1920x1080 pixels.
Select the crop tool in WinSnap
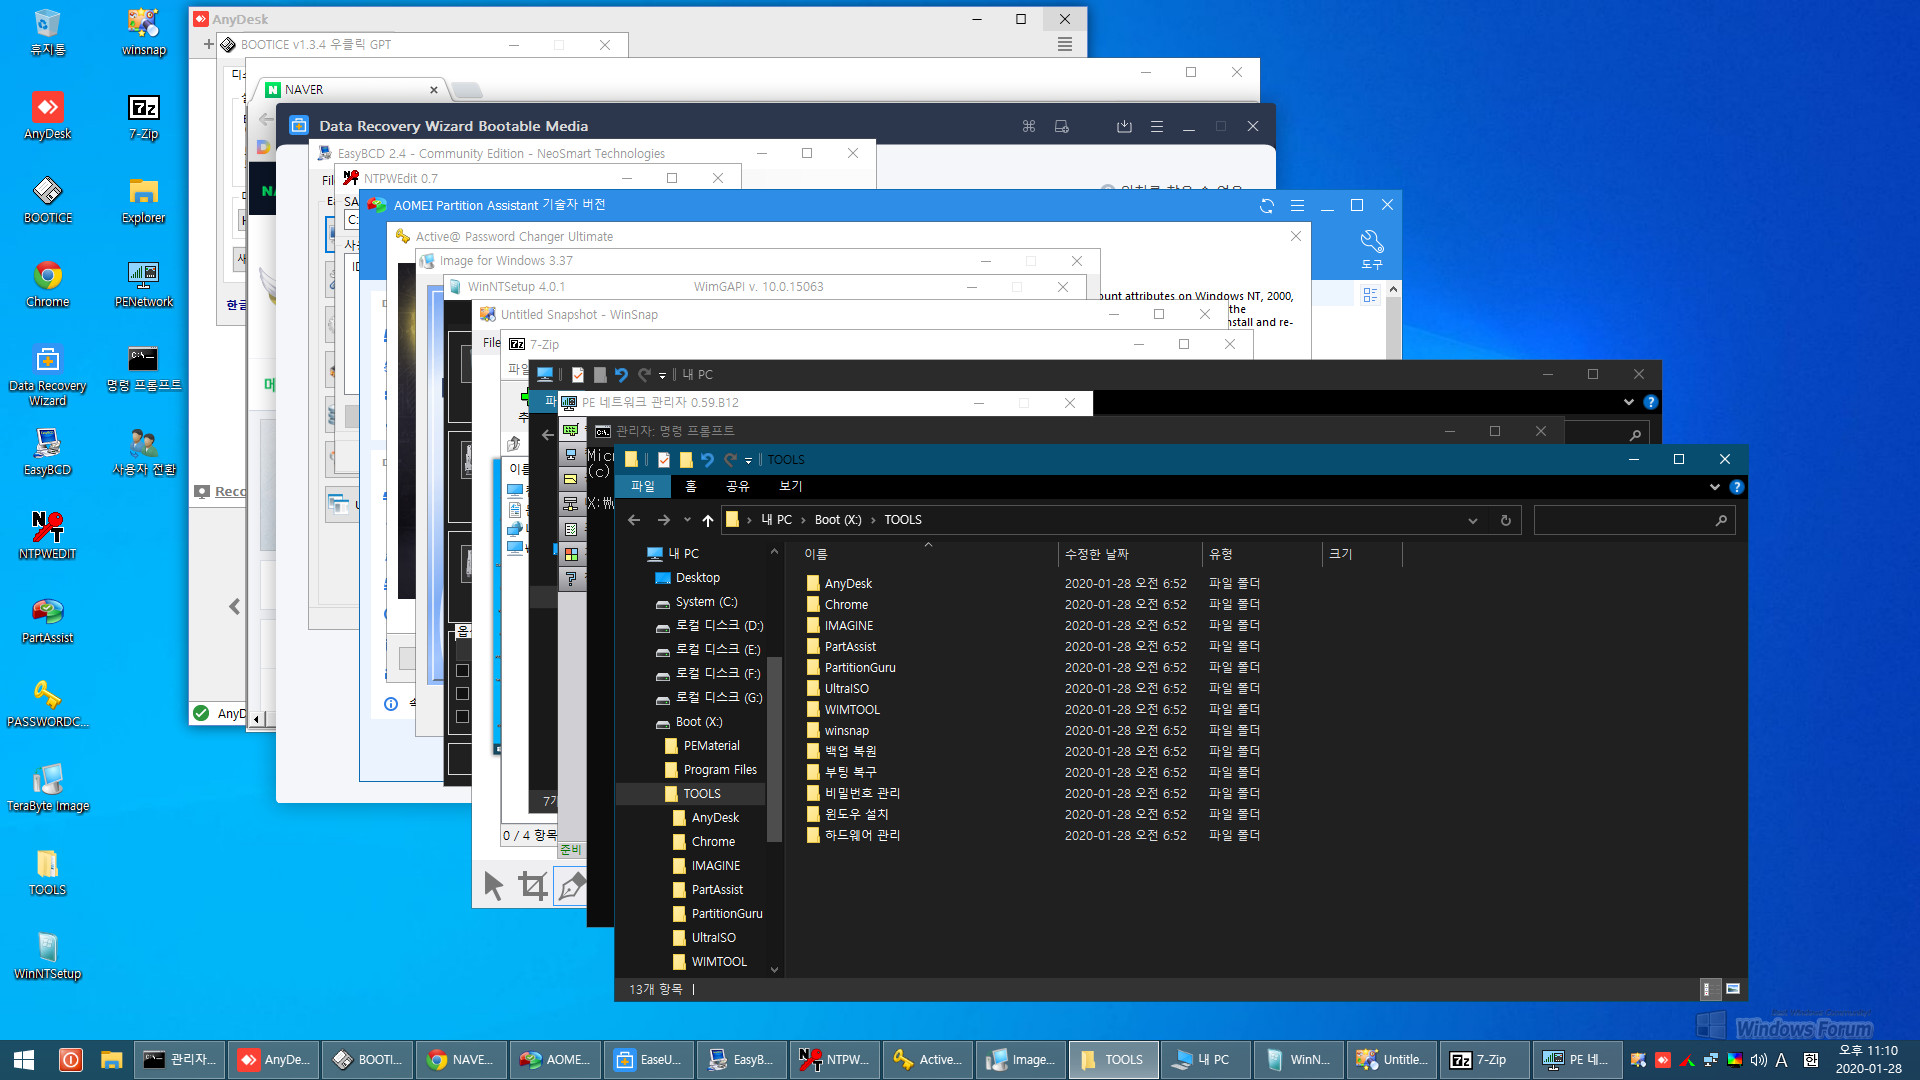tap(532, 885)
